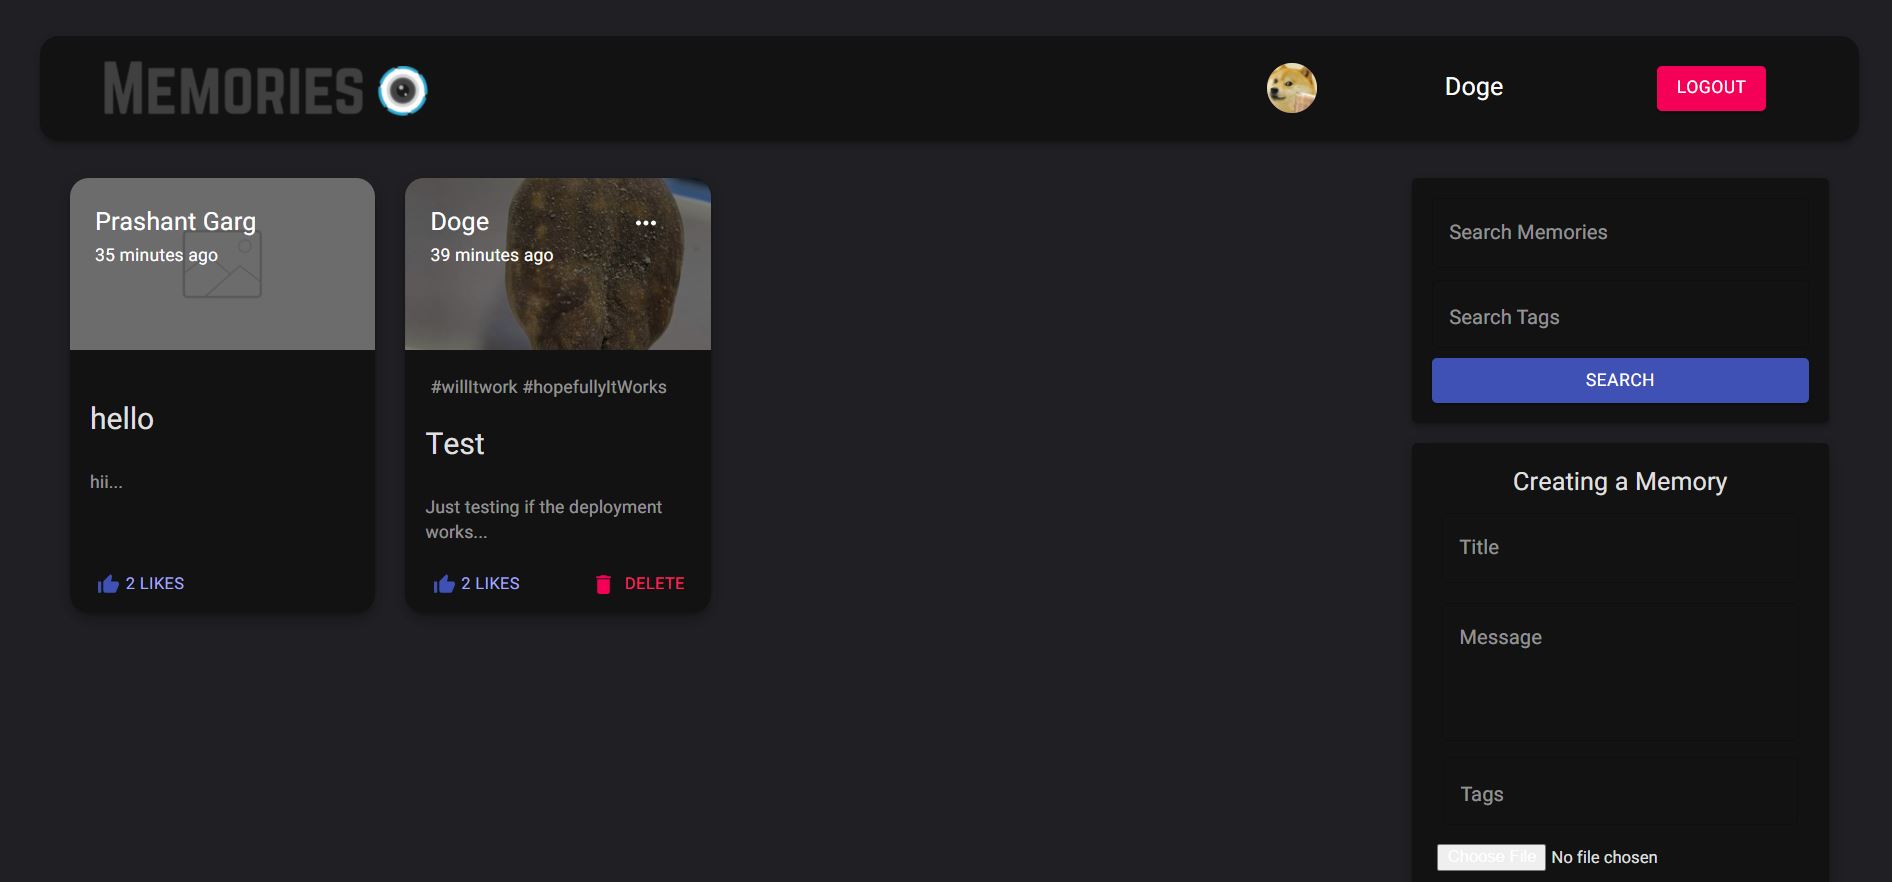Image resolution: width=1892 pixels, height=882 pixels.
Task: Click the camera lens logo icon
Action: 402,90
